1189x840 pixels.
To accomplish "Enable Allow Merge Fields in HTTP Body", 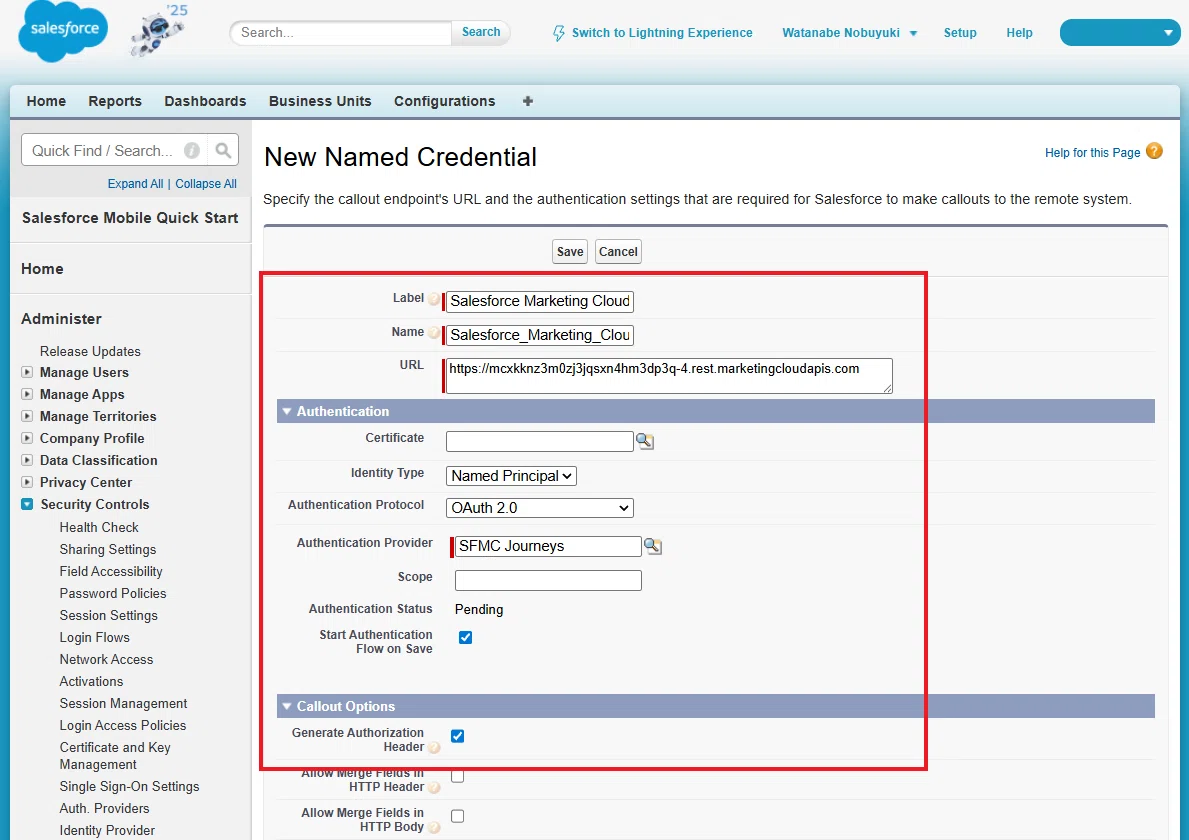I will [x=457, y=816].
